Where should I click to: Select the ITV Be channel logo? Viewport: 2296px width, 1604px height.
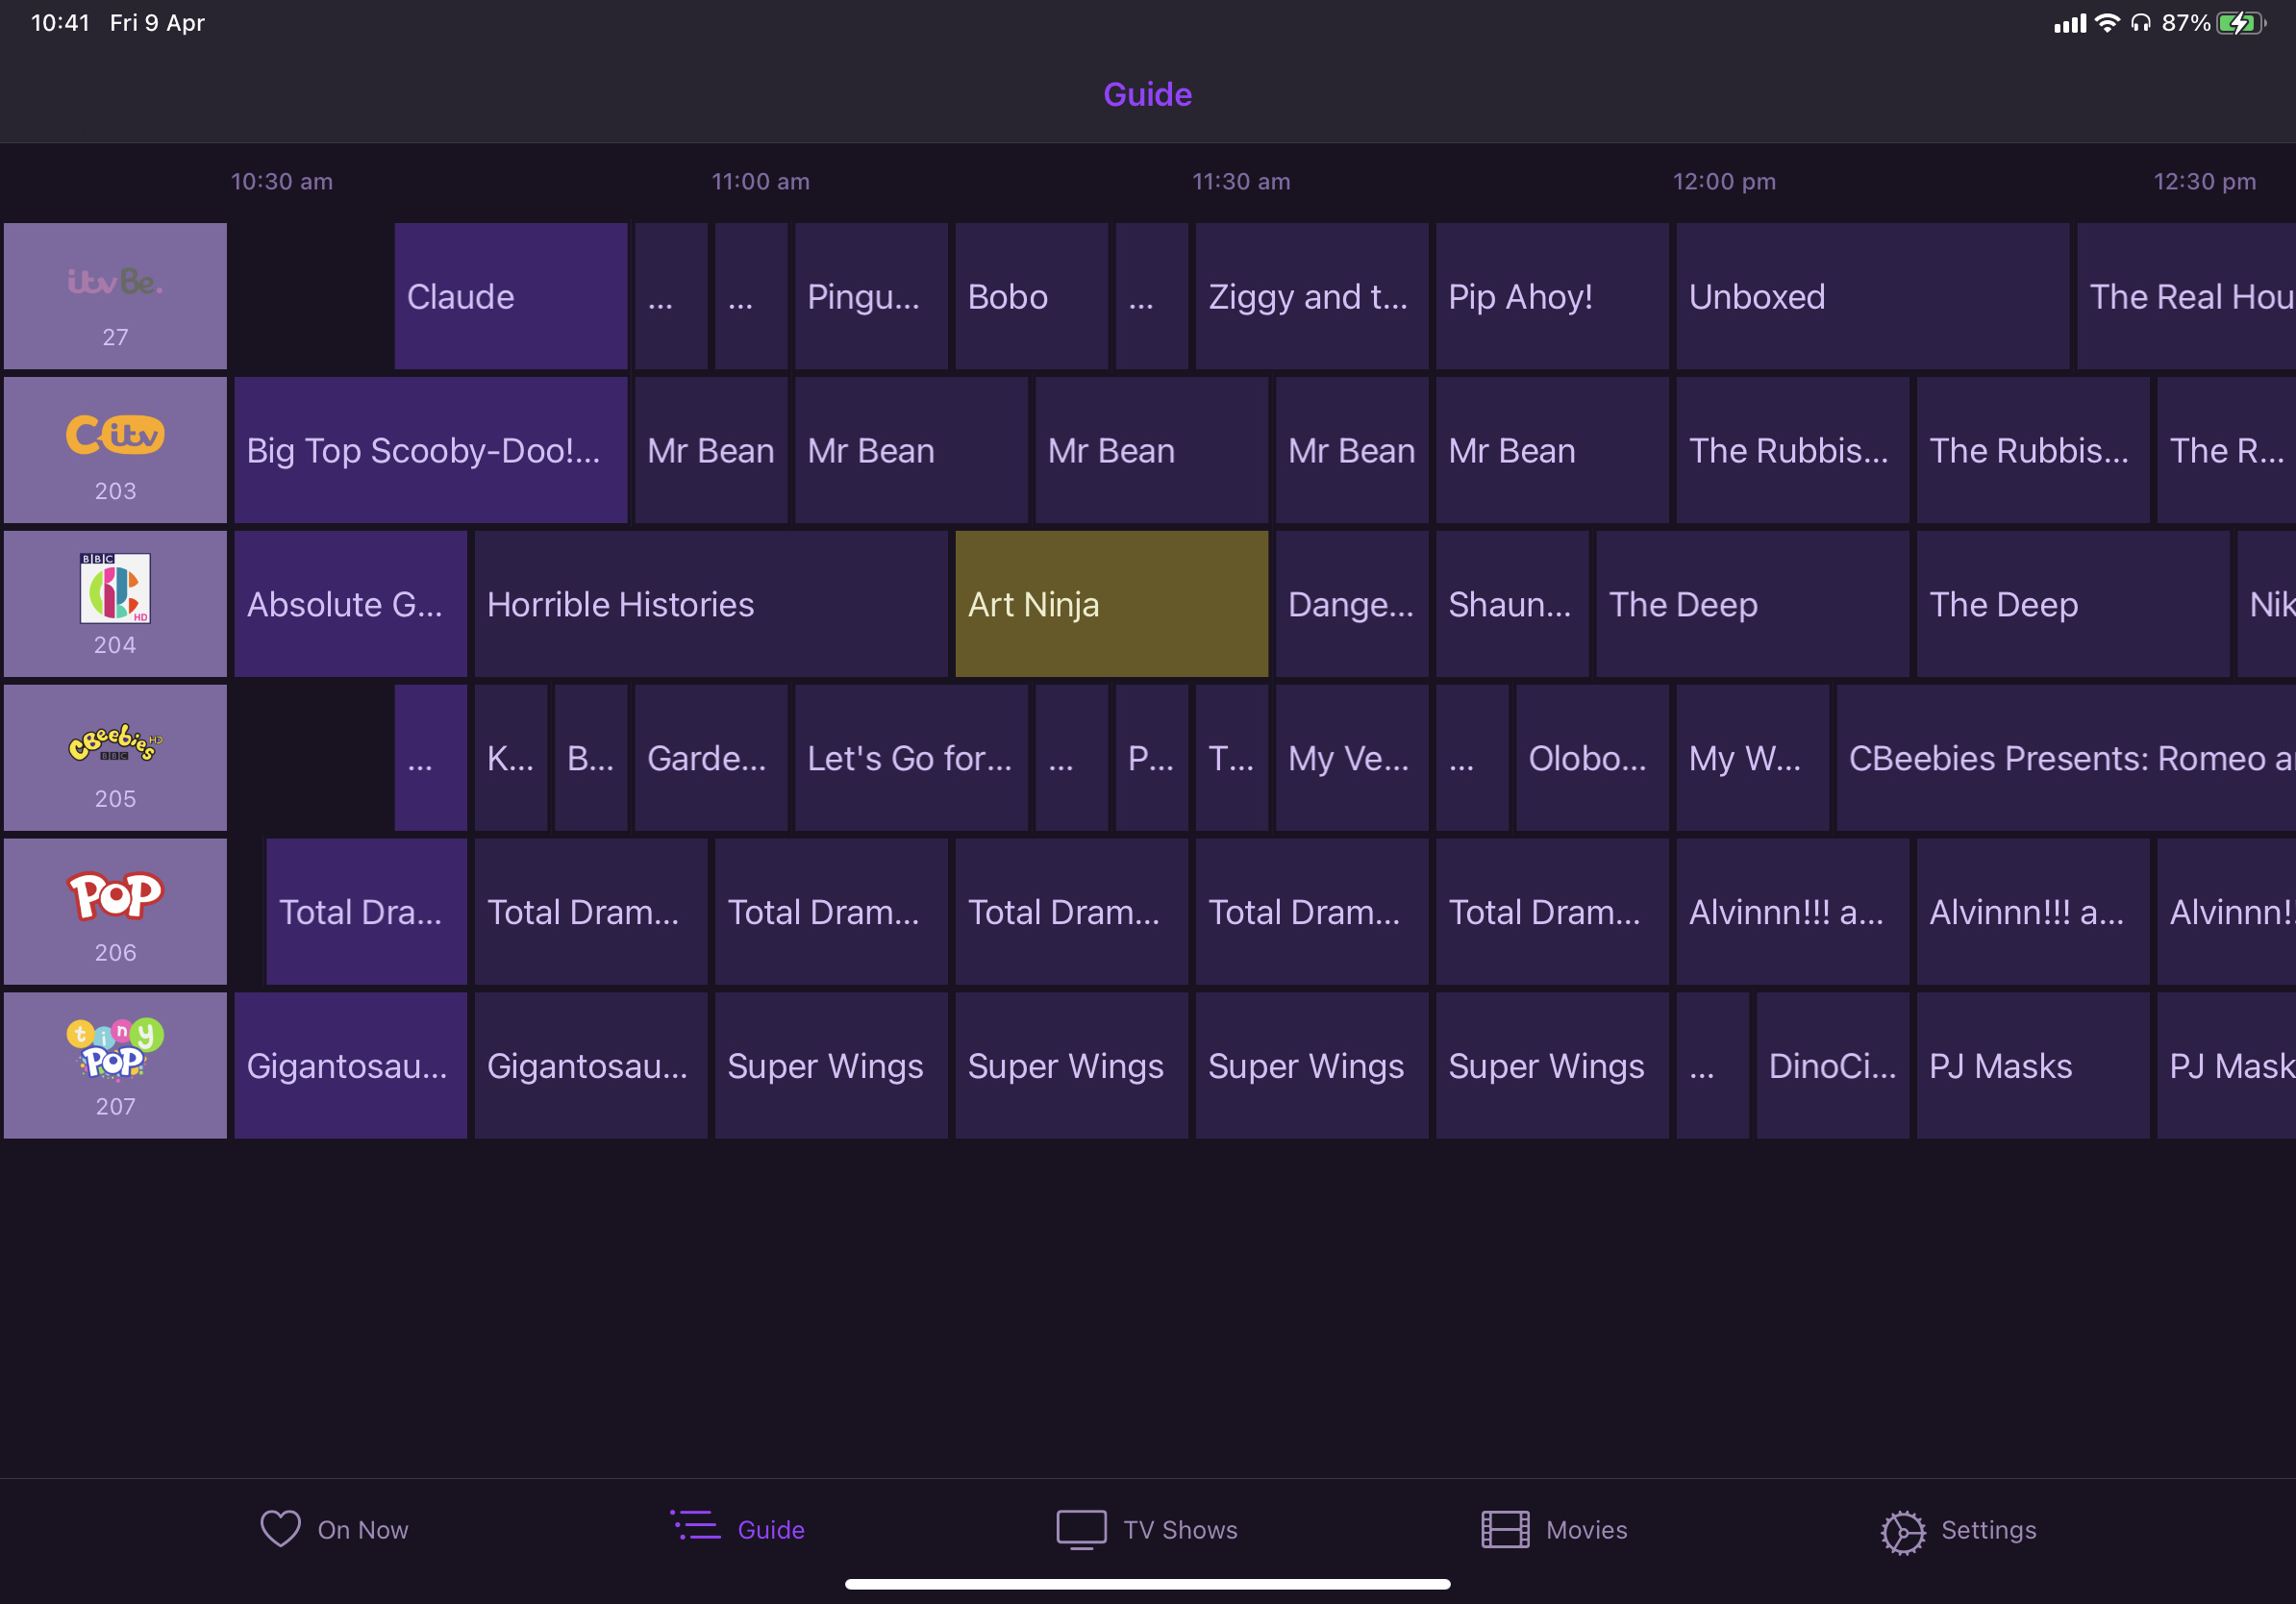115,283
